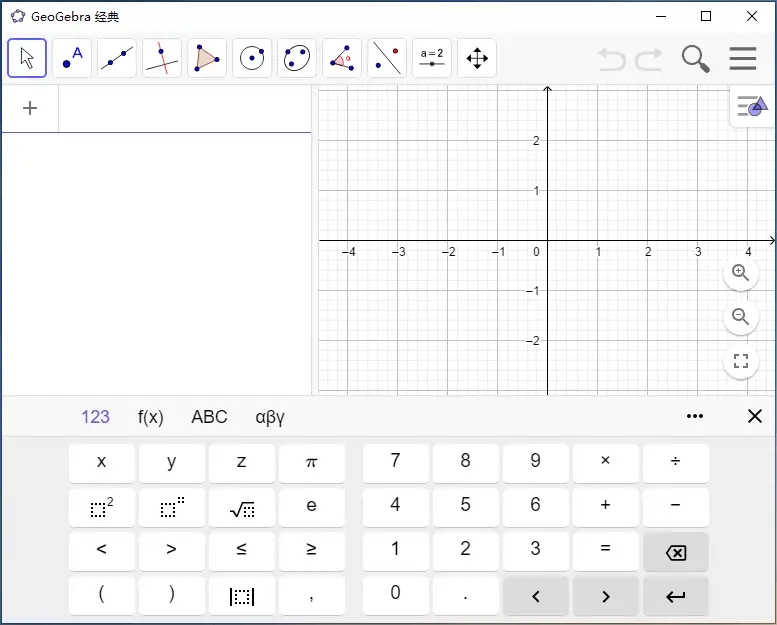Tap the cursor right arrow key
Viewport: 777px width, 625px height.
tap(606, 596)
